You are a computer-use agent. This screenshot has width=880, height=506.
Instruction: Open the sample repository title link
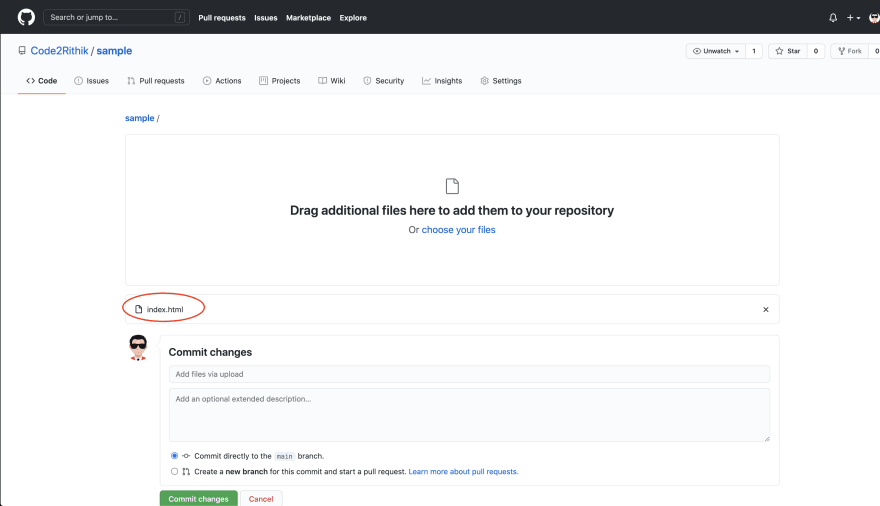click(x=114, y=50)
